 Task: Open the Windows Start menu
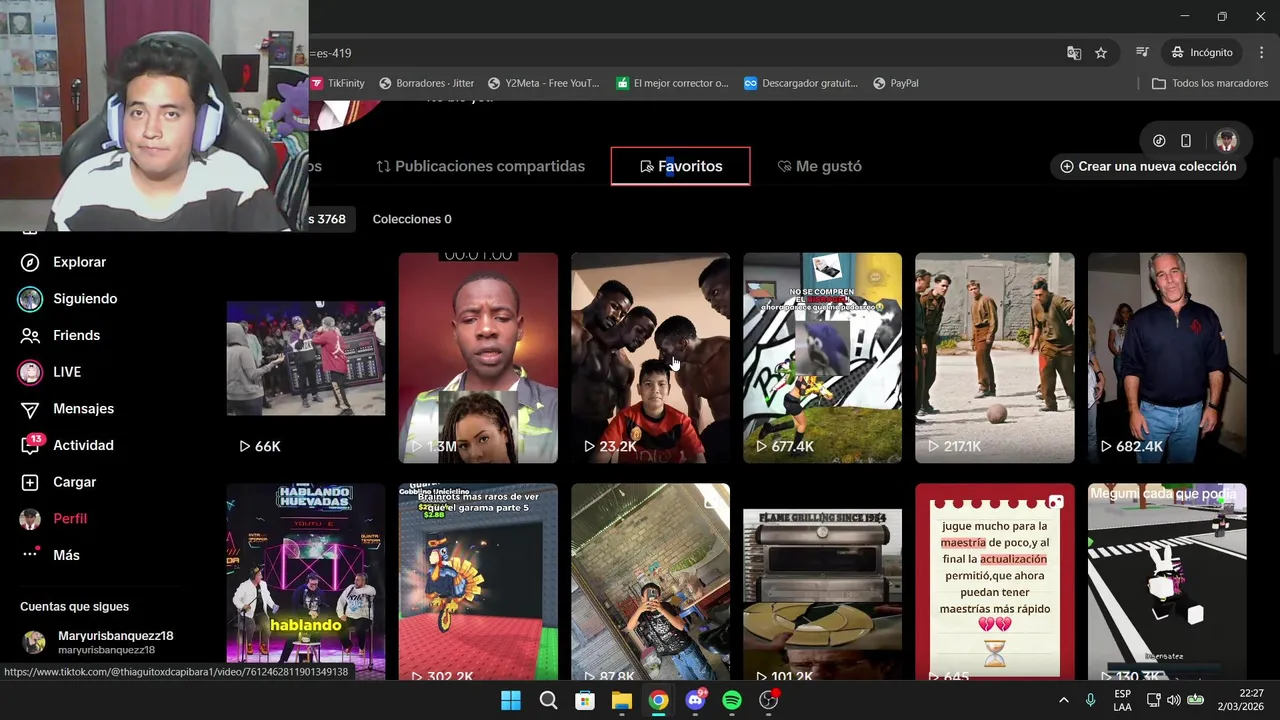(511, 700)
